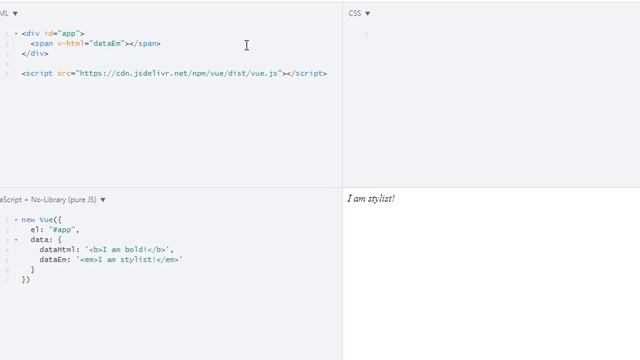Click the closing </div> line in HTML

(x=35, y=53)
